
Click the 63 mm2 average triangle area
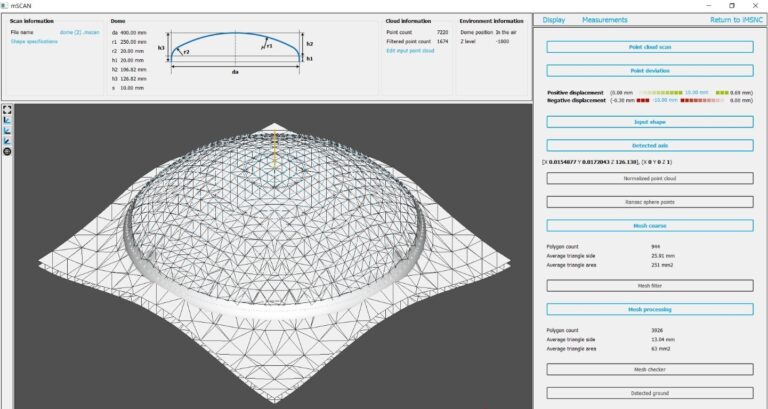point(661,349)
